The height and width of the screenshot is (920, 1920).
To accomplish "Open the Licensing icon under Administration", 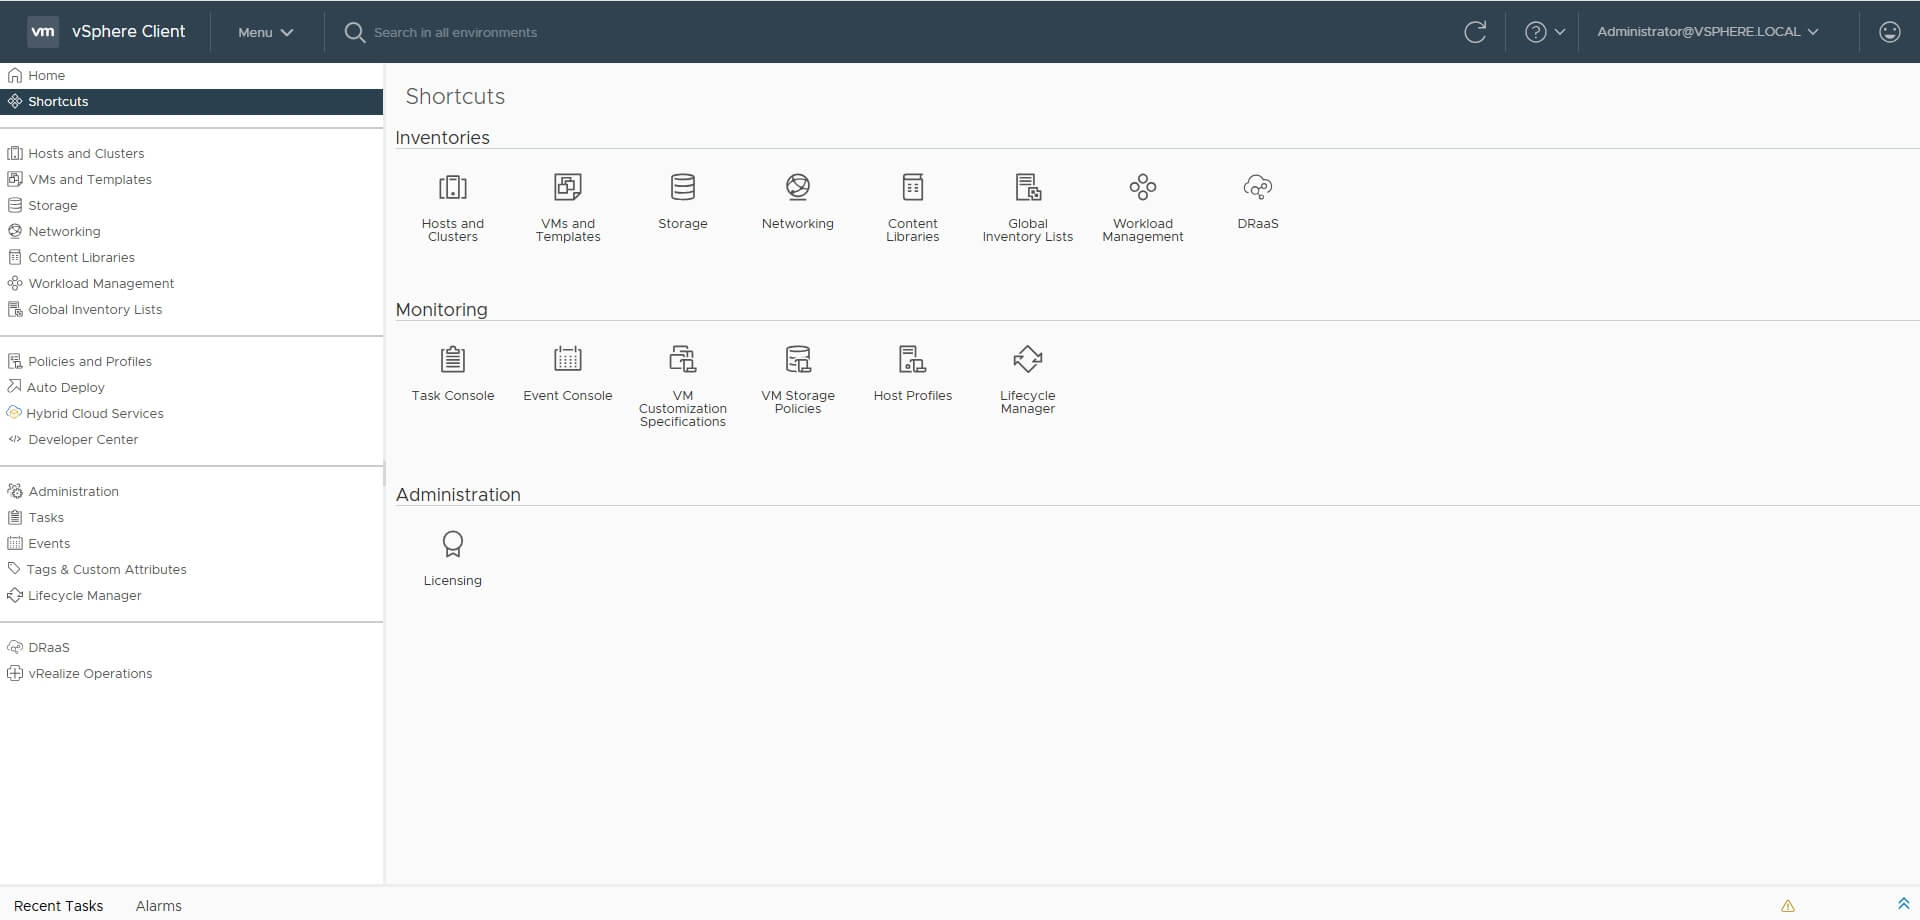I will pos(452,557).
